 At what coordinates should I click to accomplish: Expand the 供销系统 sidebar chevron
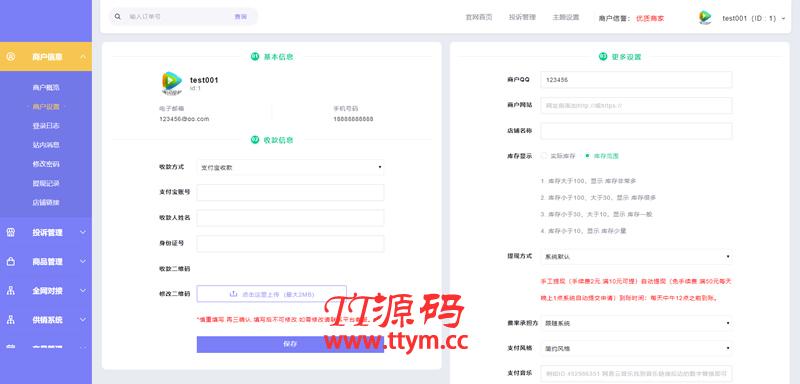pyautogui.click(x=83, y=320)
